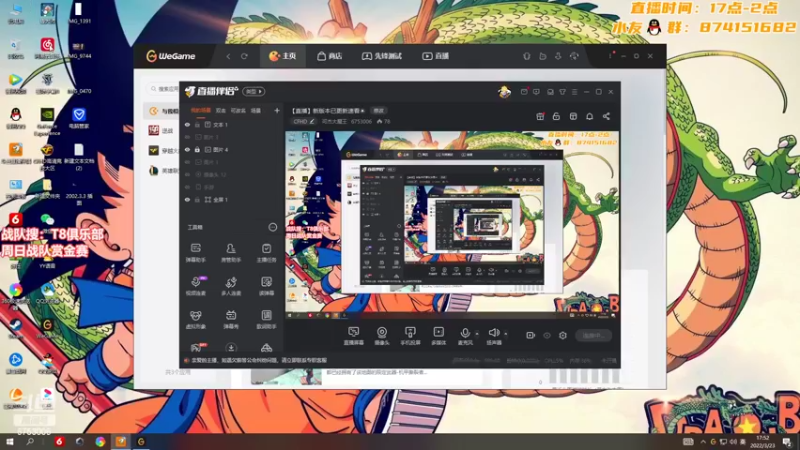Collapse the 工具箱 toolbox section

[x=272, y=227]
